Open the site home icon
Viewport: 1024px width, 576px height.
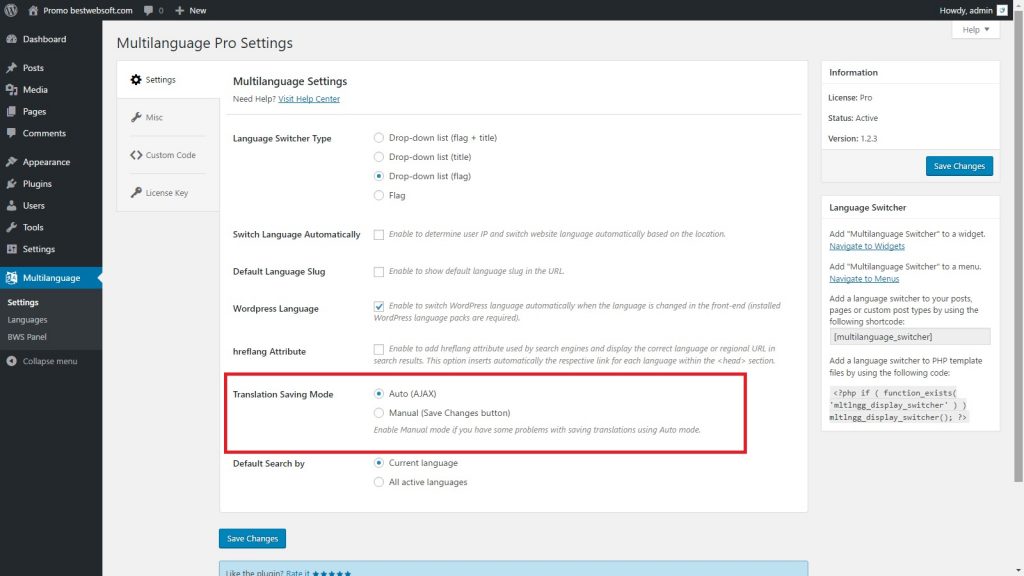click(x=33, y=10)
